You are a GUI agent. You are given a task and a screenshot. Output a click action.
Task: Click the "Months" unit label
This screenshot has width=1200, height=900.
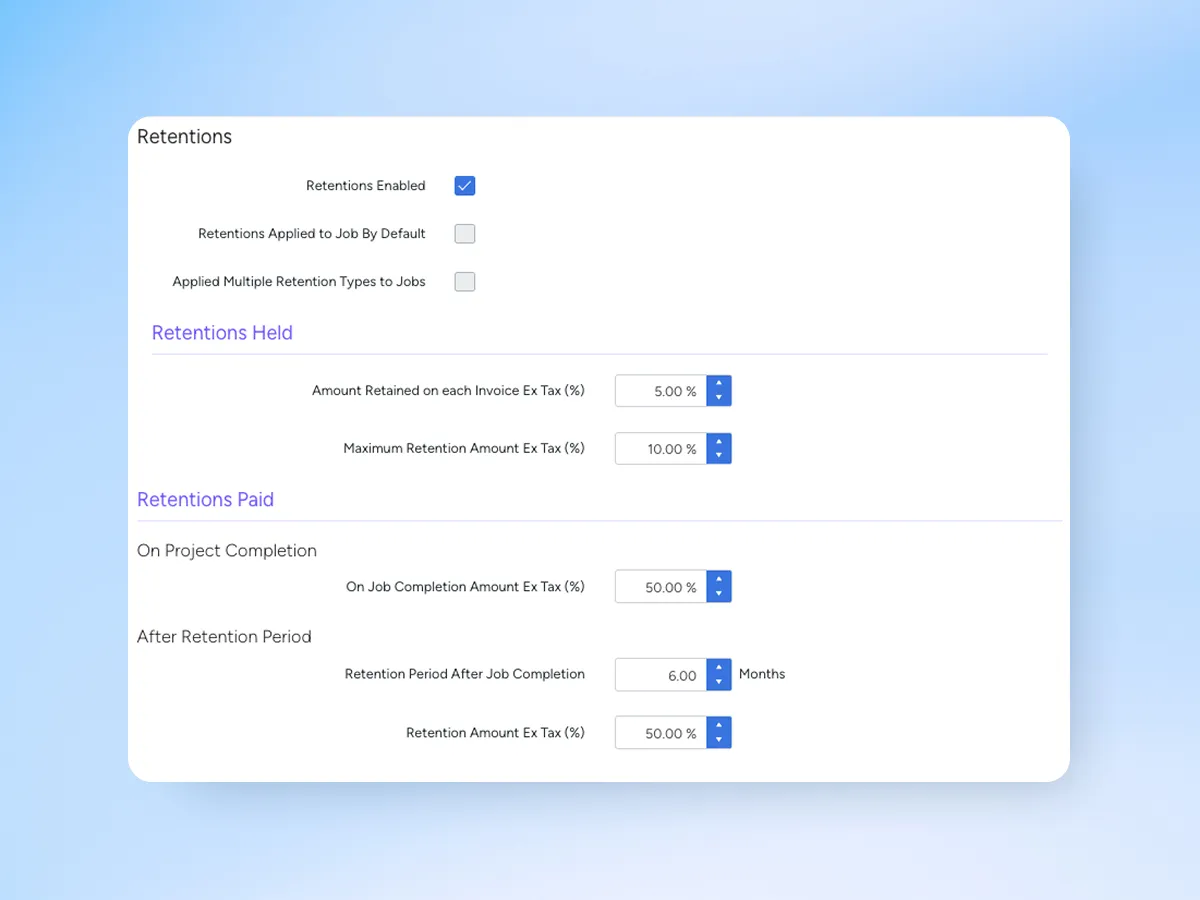[x=762, y=674]
